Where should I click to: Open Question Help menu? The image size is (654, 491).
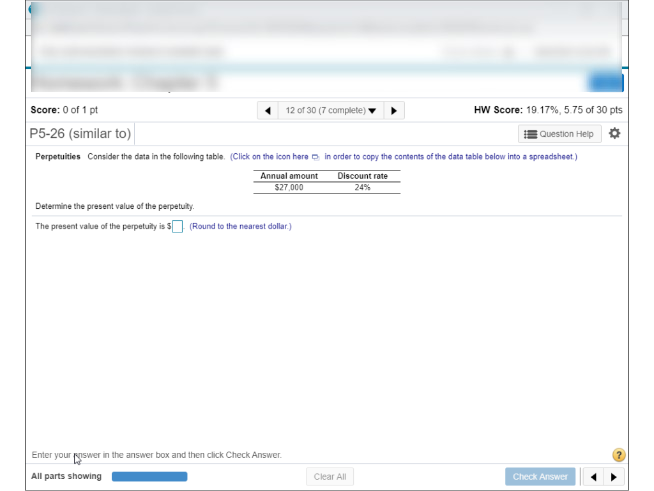tap(560, 134)
